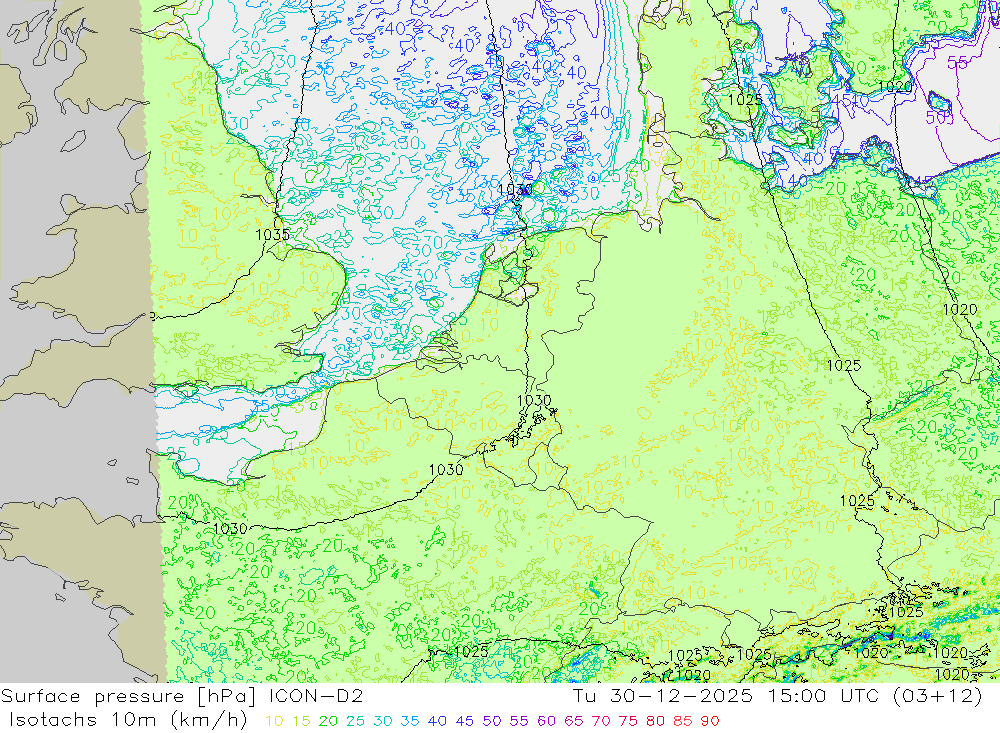Select the '25' legend value

pyautogui.click(x=355, y=722)
